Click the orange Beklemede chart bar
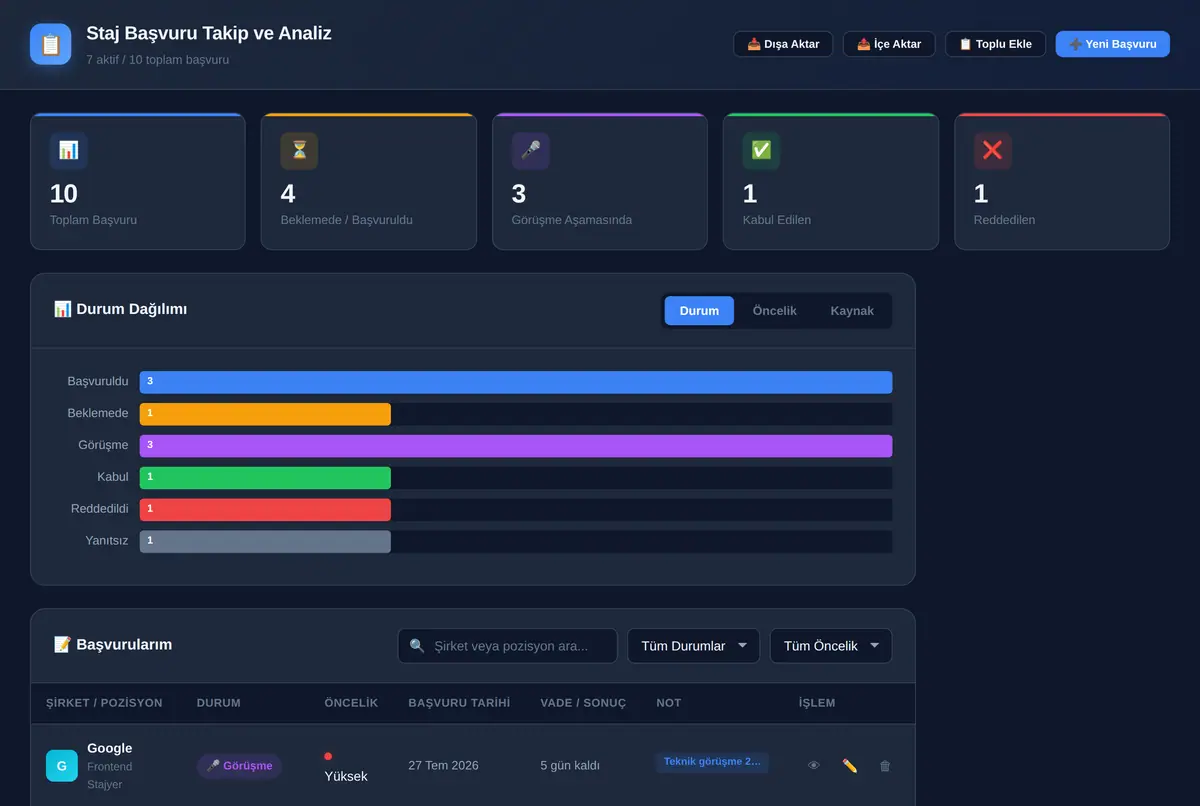Viewport: 1200px width, 806px height. click(x=265, y=414)
